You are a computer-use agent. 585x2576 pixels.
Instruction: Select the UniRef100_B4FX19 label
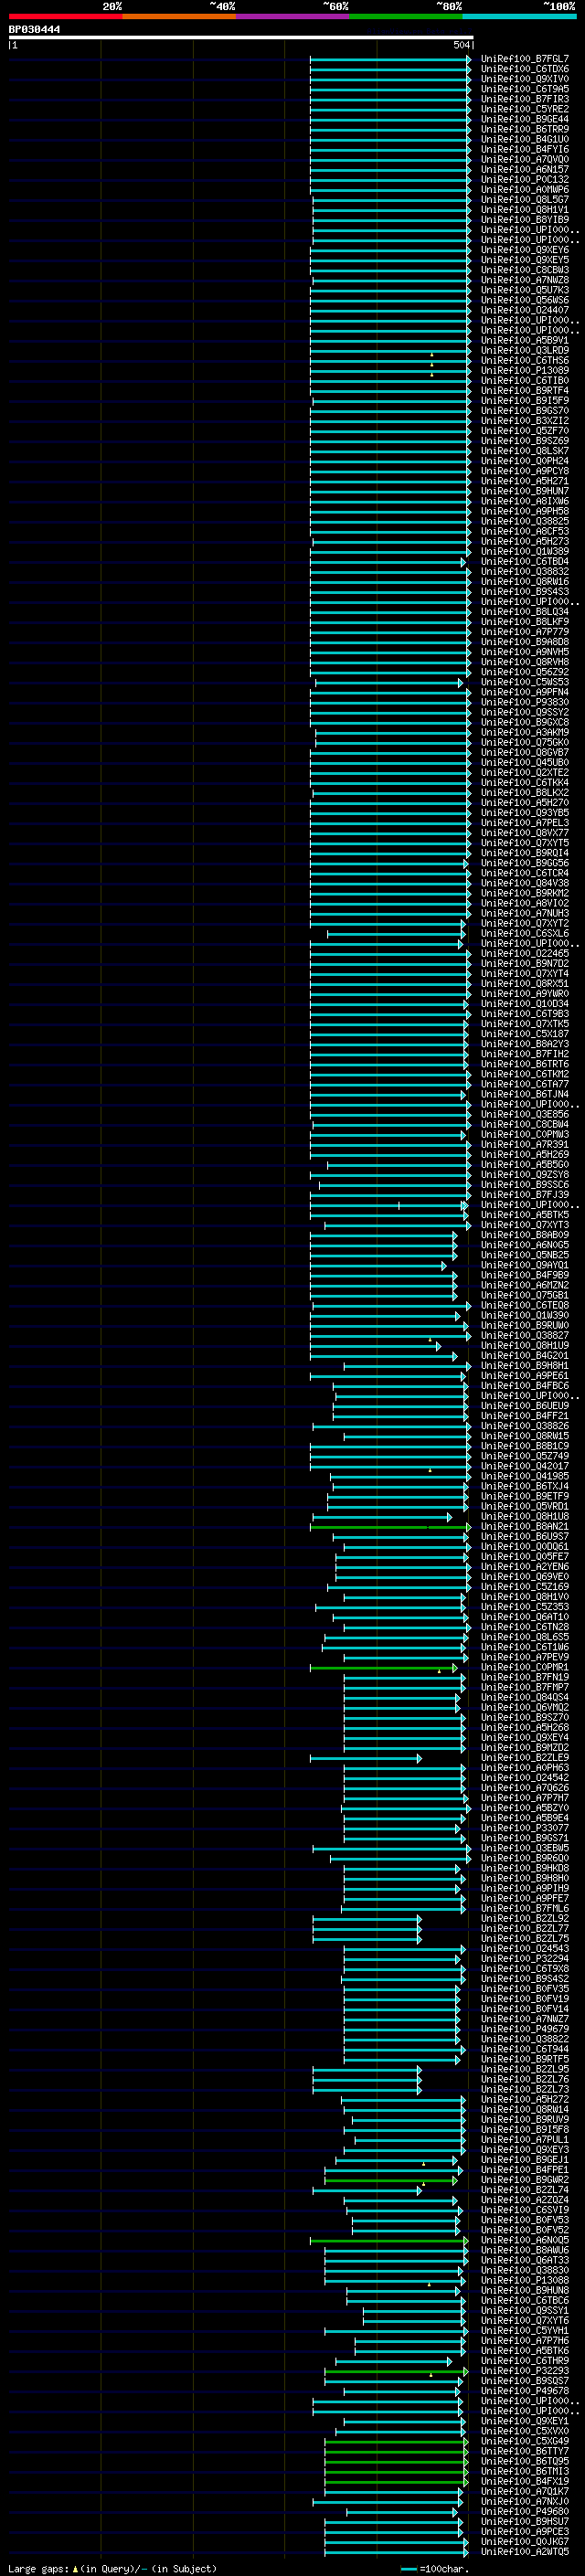pos(525,2481)
